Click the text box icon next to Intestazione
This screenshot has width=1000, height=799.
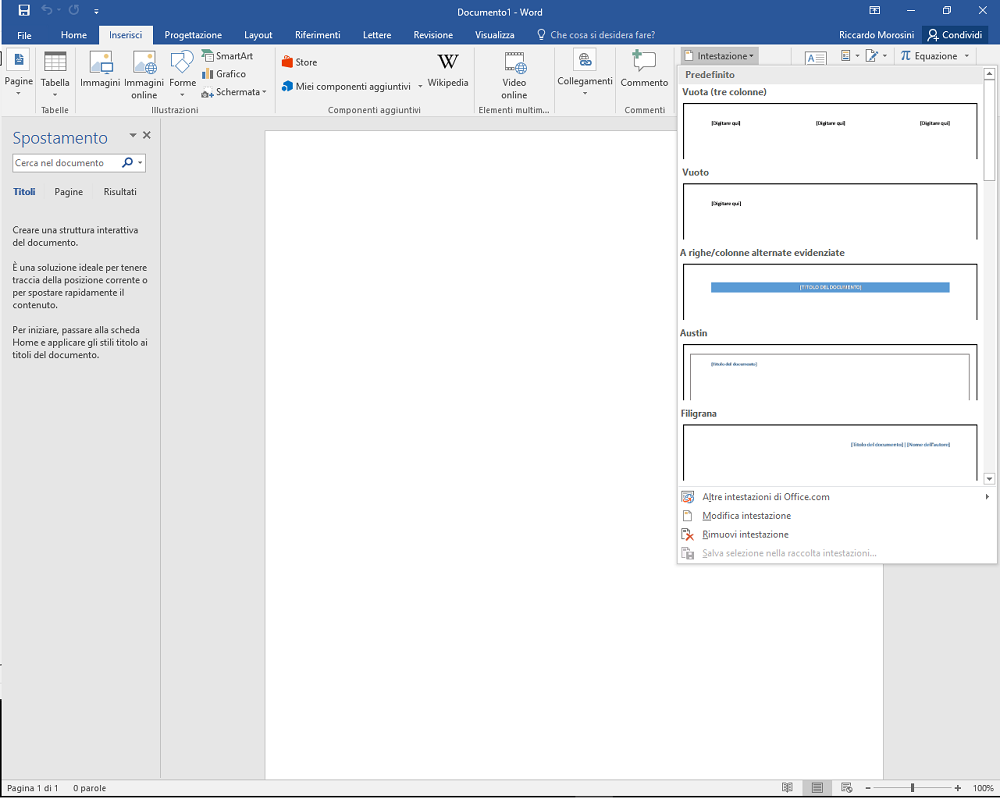click(x=816, y=59)
